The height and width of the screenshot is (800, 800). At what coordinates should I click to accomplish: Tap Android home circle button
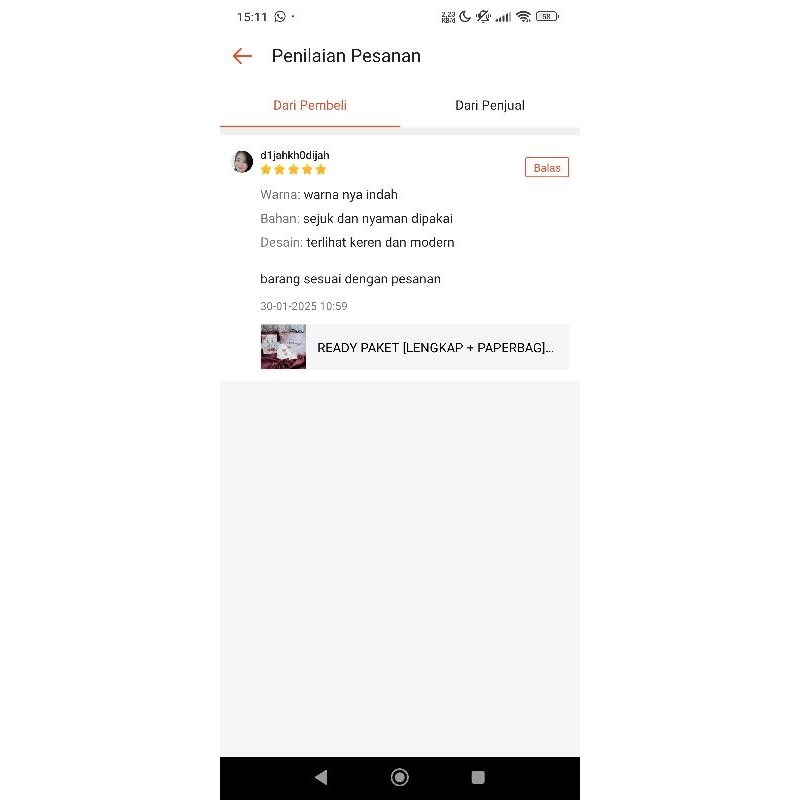399,777
